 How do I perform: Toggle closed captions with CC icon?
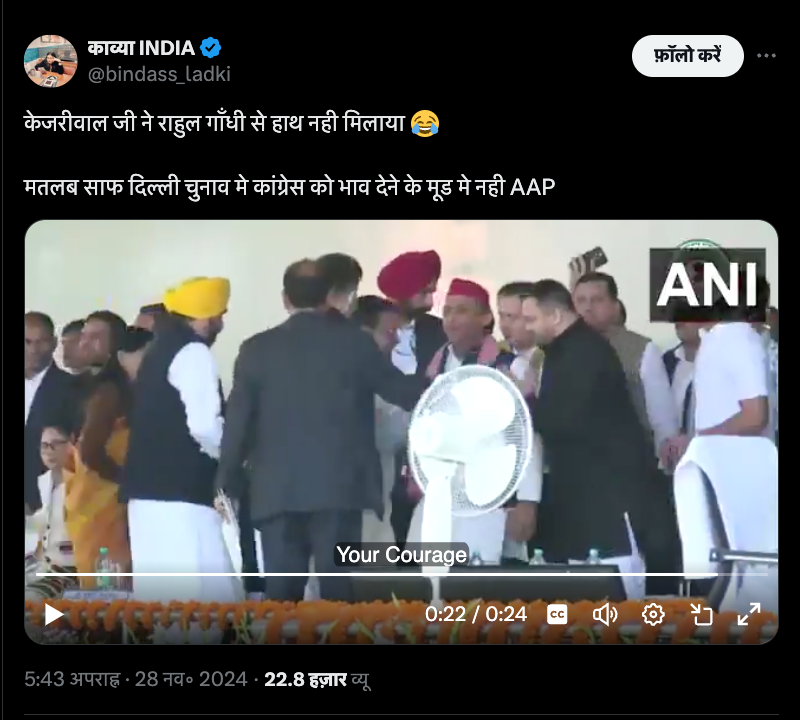[557, 614]
